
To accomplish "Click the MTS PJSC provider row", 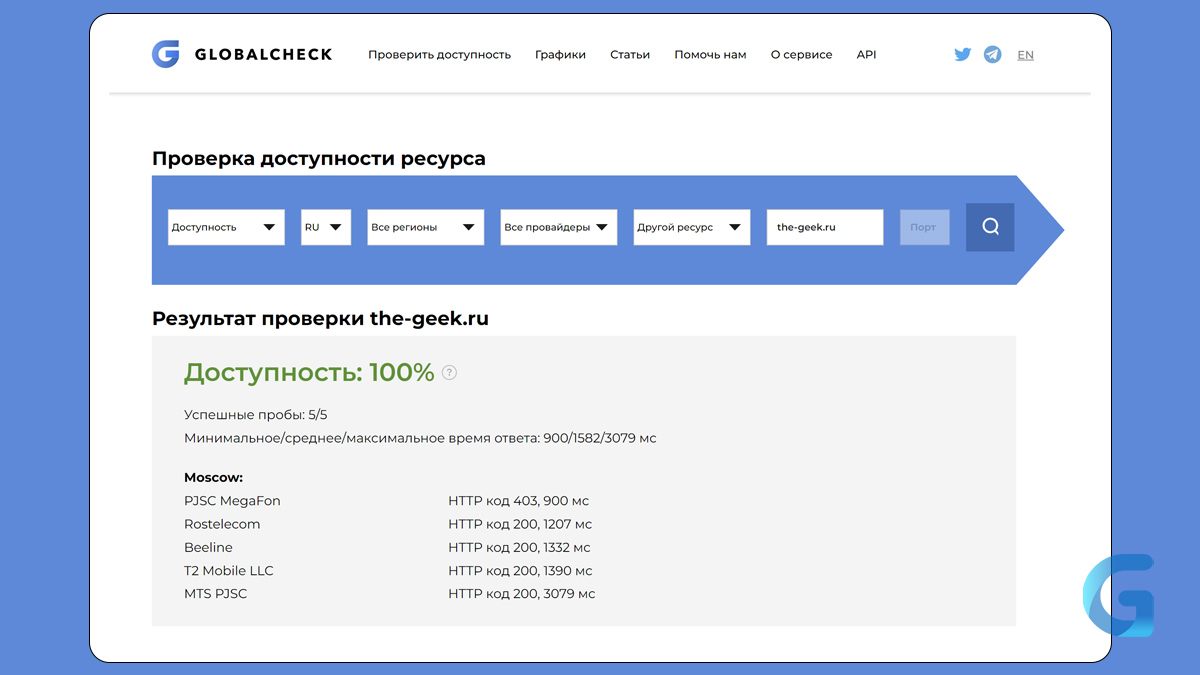I will 215,594.
